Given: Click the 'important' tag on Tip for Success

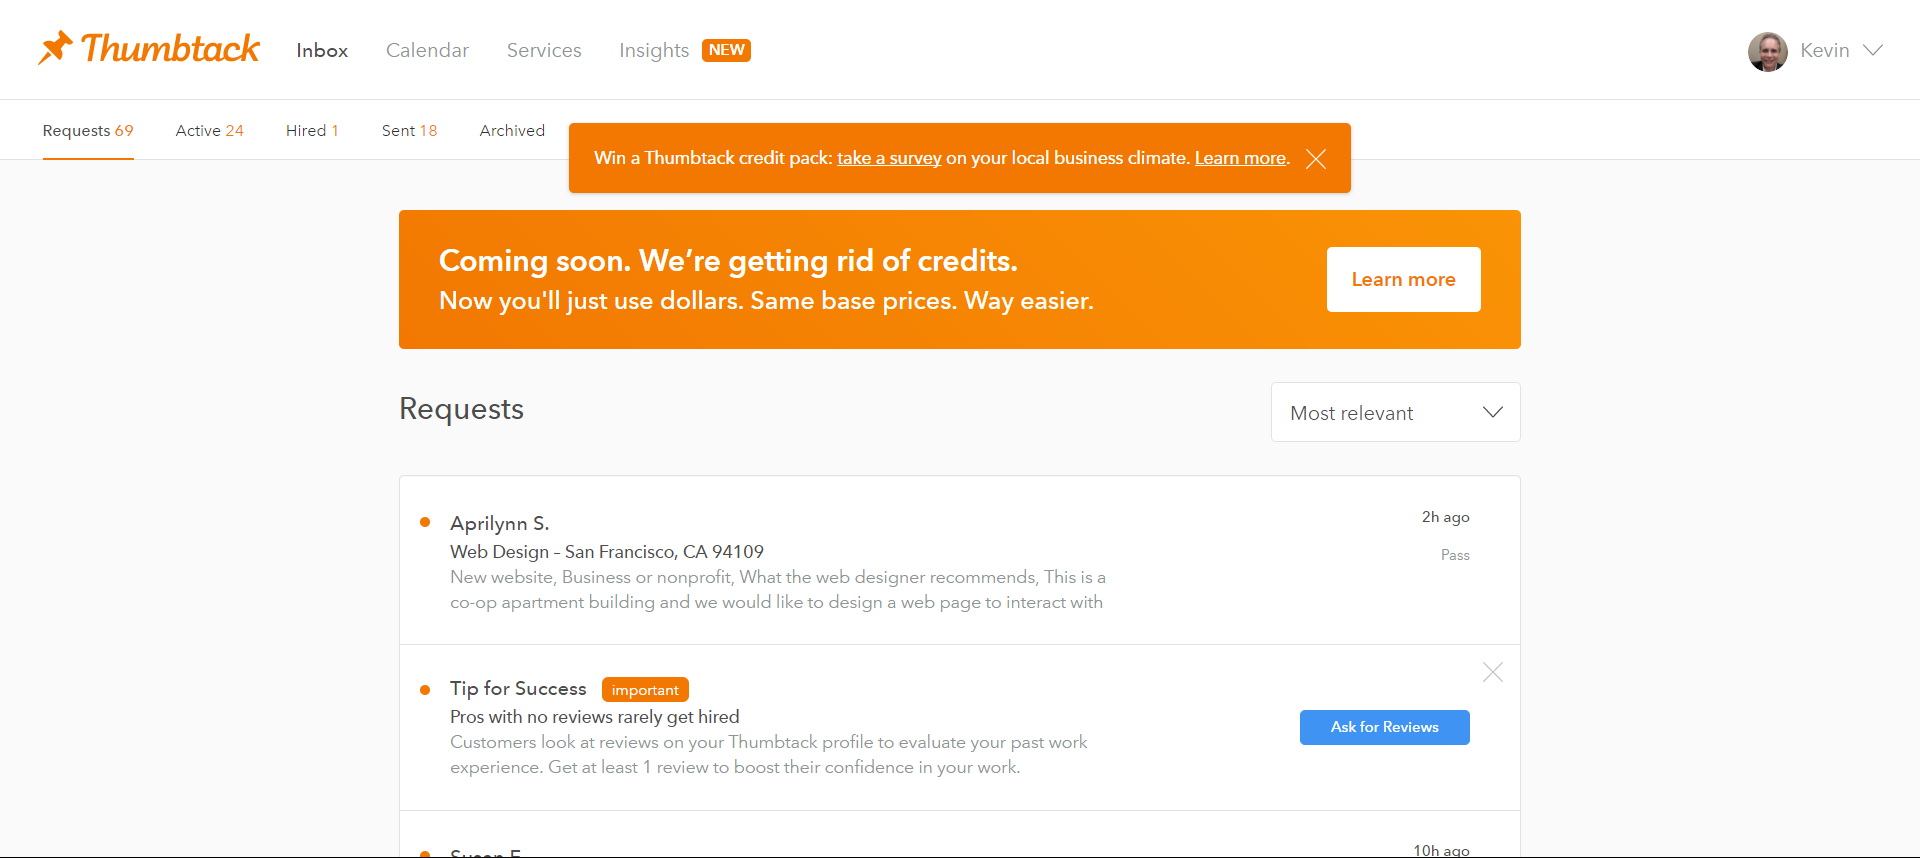Looking at the screenshot, I should point(645,690).
